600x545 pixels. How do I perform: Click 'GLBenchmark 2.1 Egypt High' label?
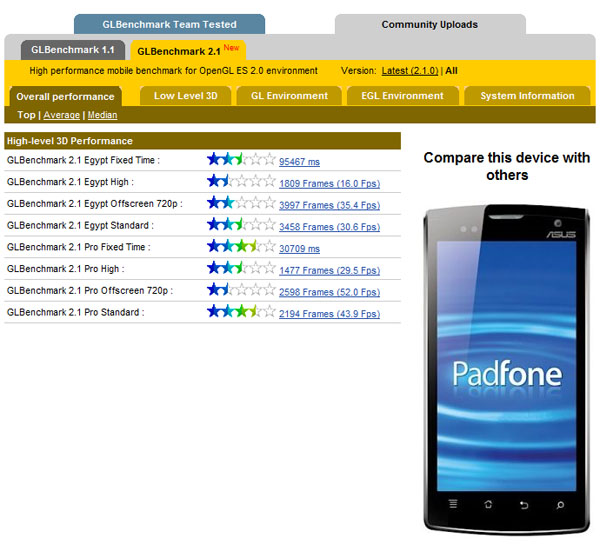pos(70,182)
